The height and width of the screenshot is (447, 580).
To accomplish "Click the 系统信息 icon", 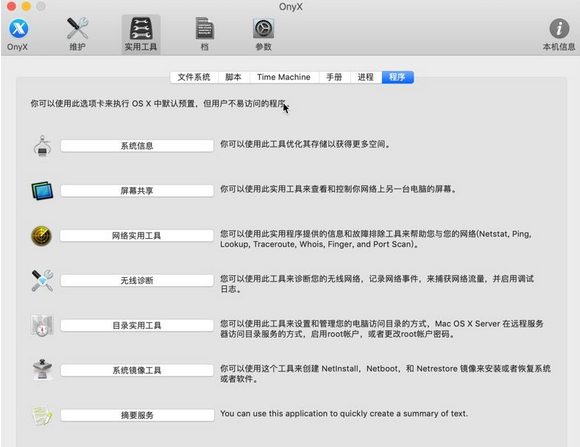I will 42,145.
